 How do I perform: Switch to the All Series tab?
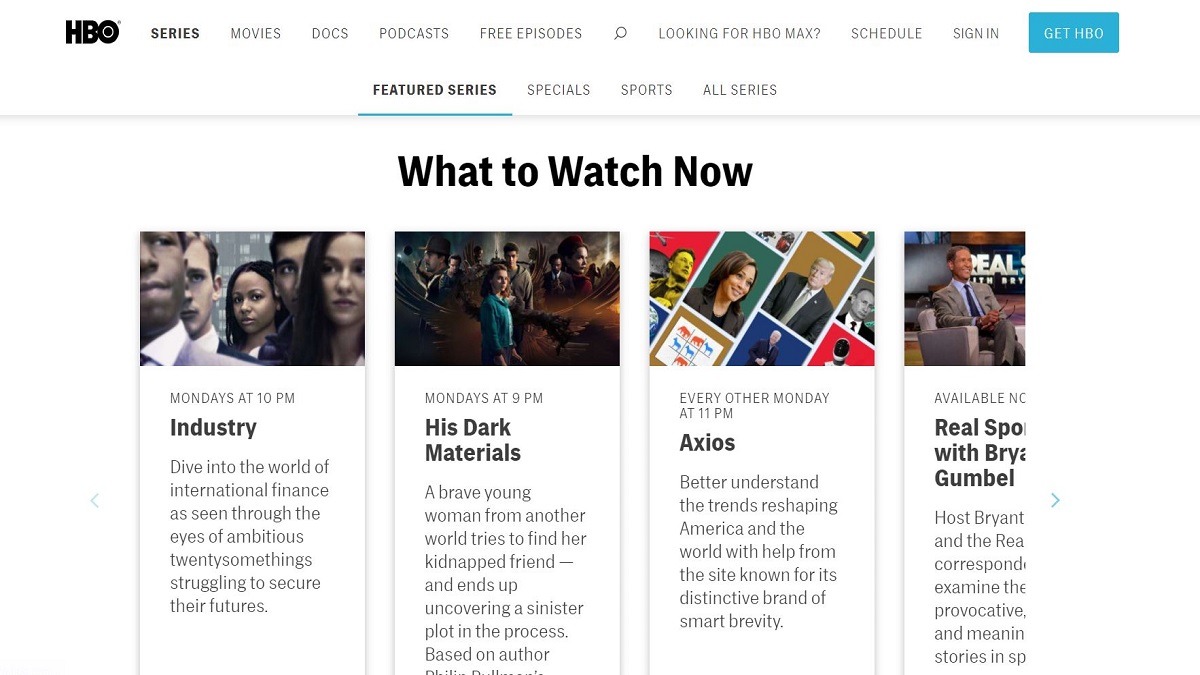[x=740, y=90]
